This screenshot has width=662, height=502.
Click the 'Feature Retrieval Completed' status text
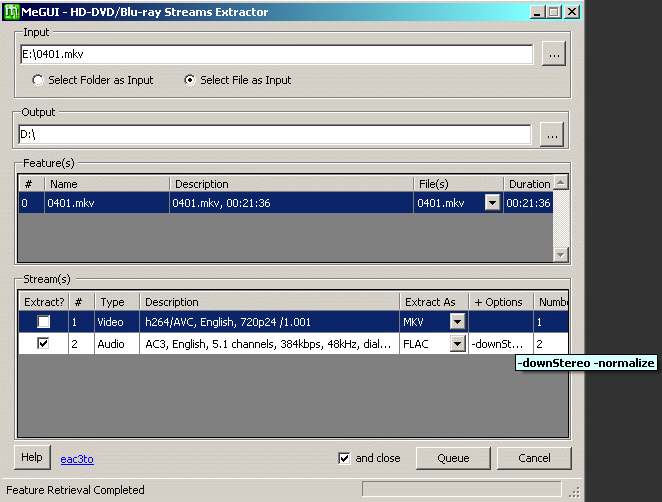click(75, 490)
